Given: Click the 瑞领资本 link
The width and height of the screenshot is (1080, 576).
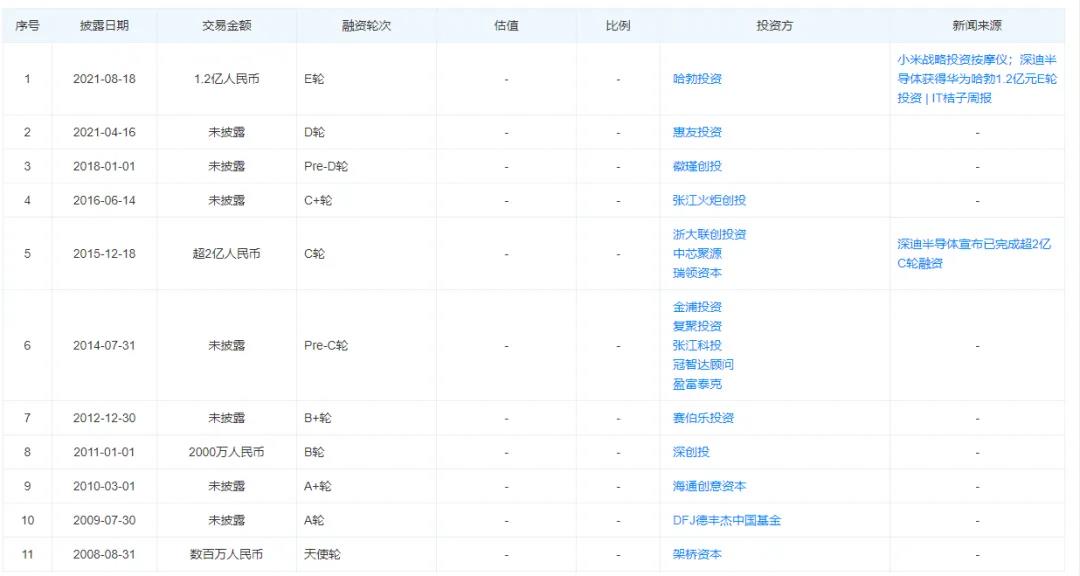Looking at the screenshot, I should [x=697, y=273].
